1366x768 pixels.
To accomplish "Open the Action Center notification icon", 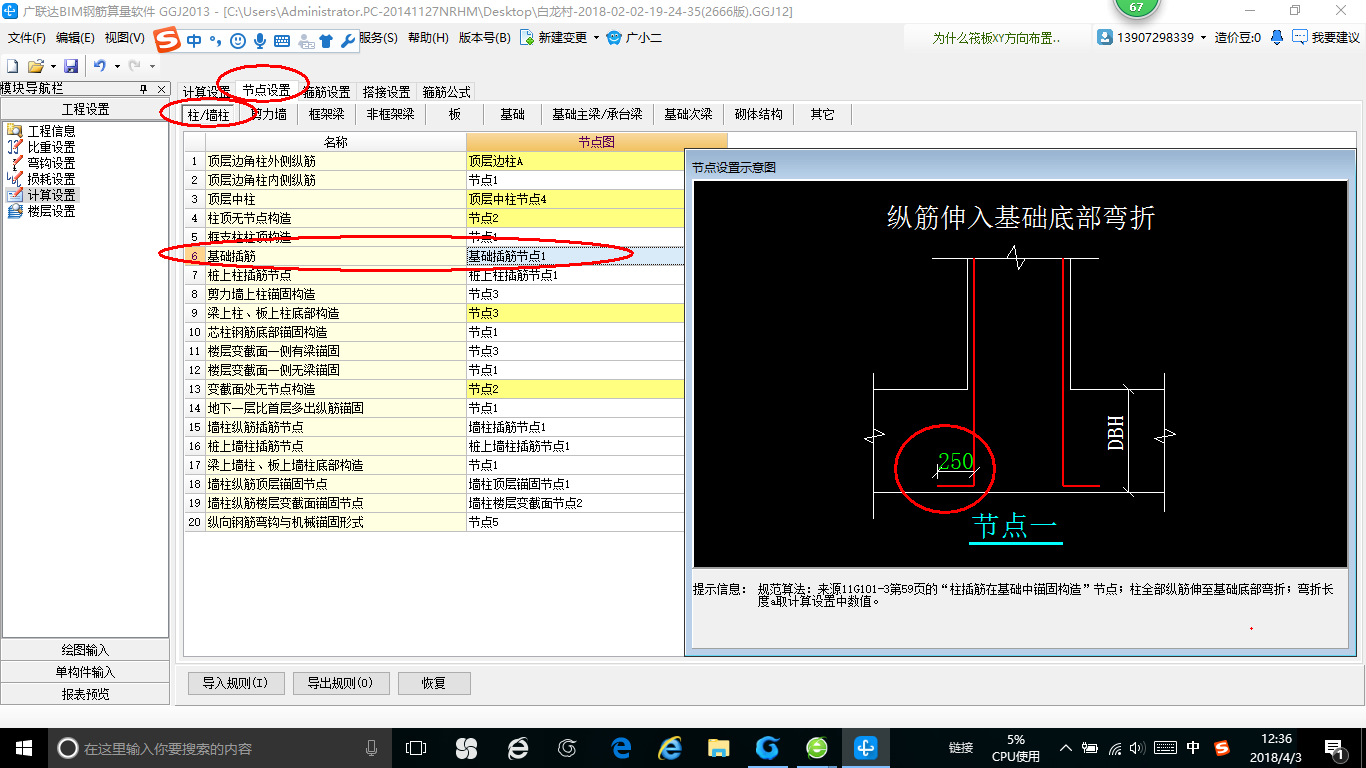I will point(1334,747).
